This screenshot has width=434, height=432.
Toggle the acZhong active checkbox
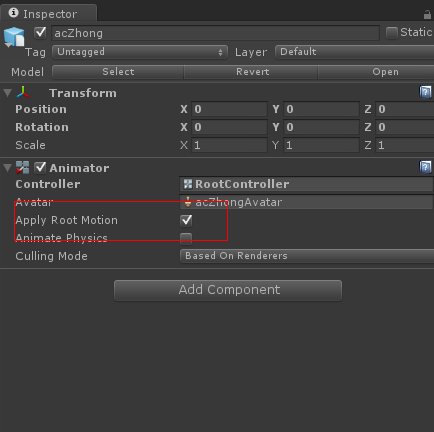click(x=40, y=33)
